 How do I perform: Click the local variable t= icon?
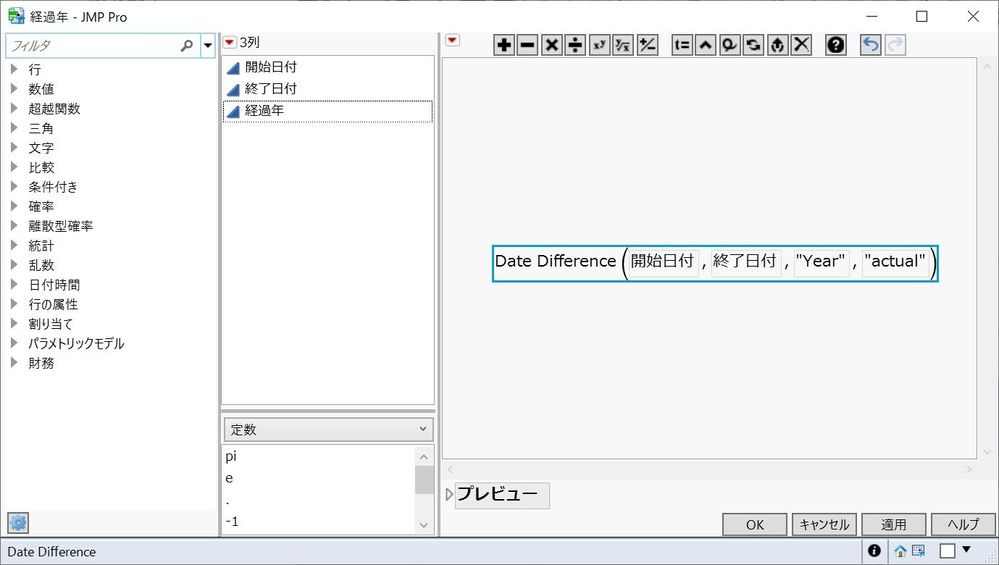pyautogui.click(x=682, y=45)
